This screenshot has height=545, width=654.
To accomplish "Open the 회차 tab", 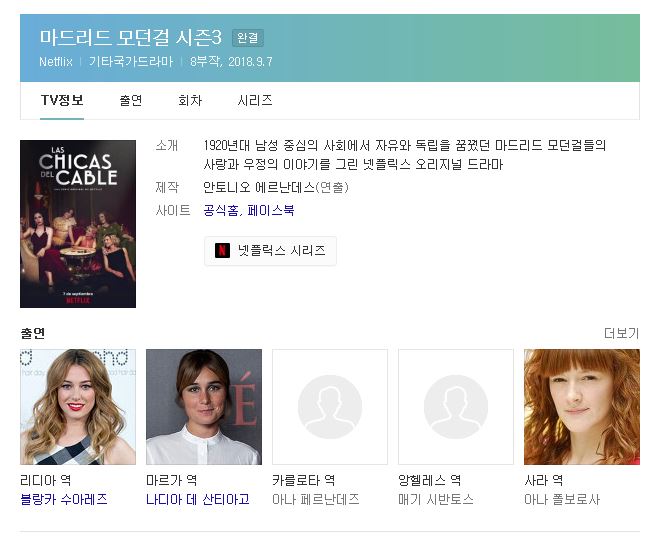I will tap(190, 100).
